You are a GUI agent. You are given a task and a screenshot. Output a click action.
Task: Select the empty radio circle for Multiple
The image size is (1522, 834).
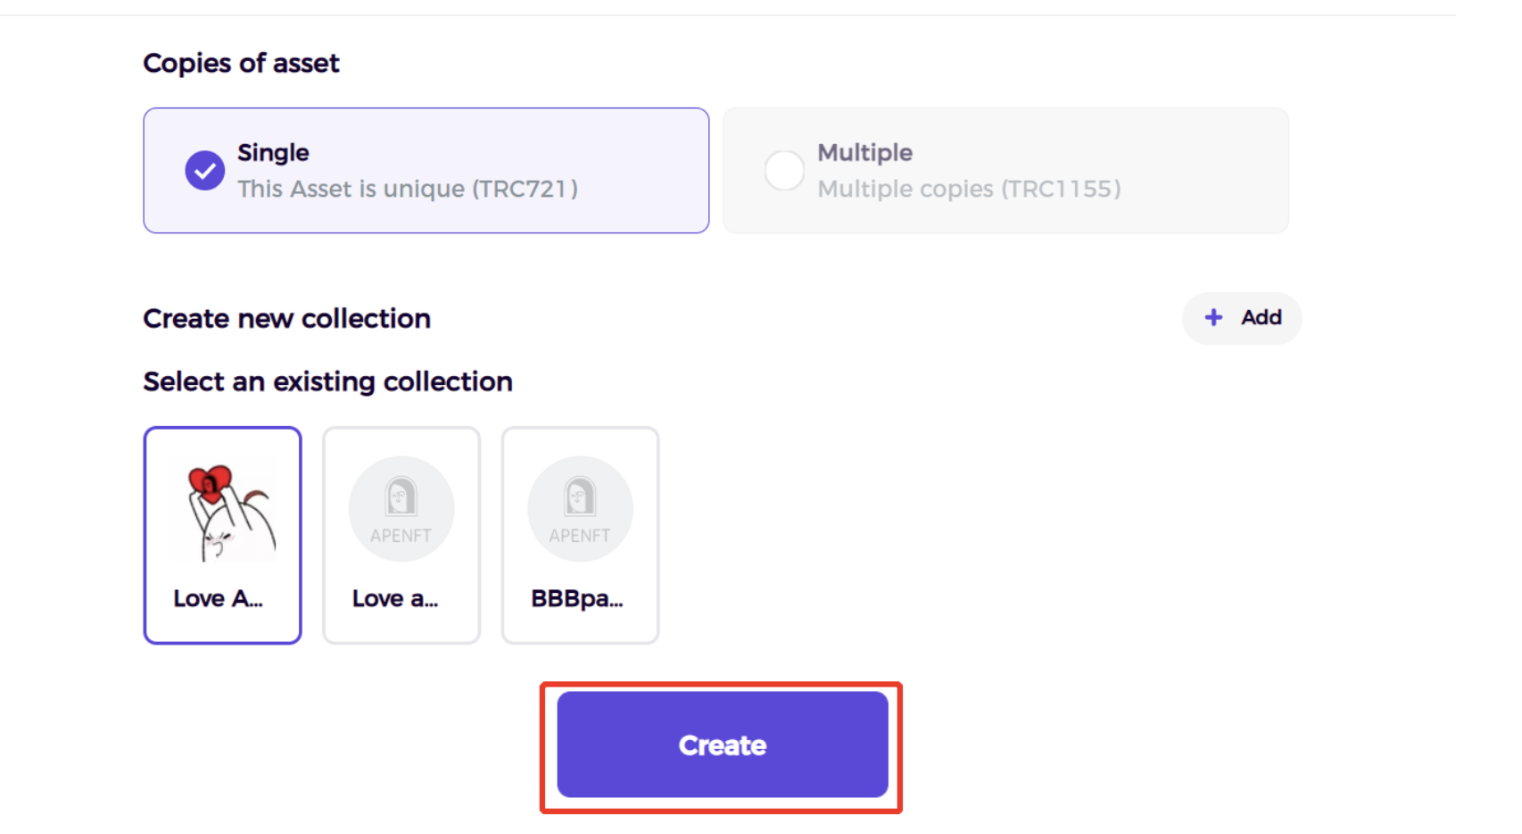[x=784, y=171]
